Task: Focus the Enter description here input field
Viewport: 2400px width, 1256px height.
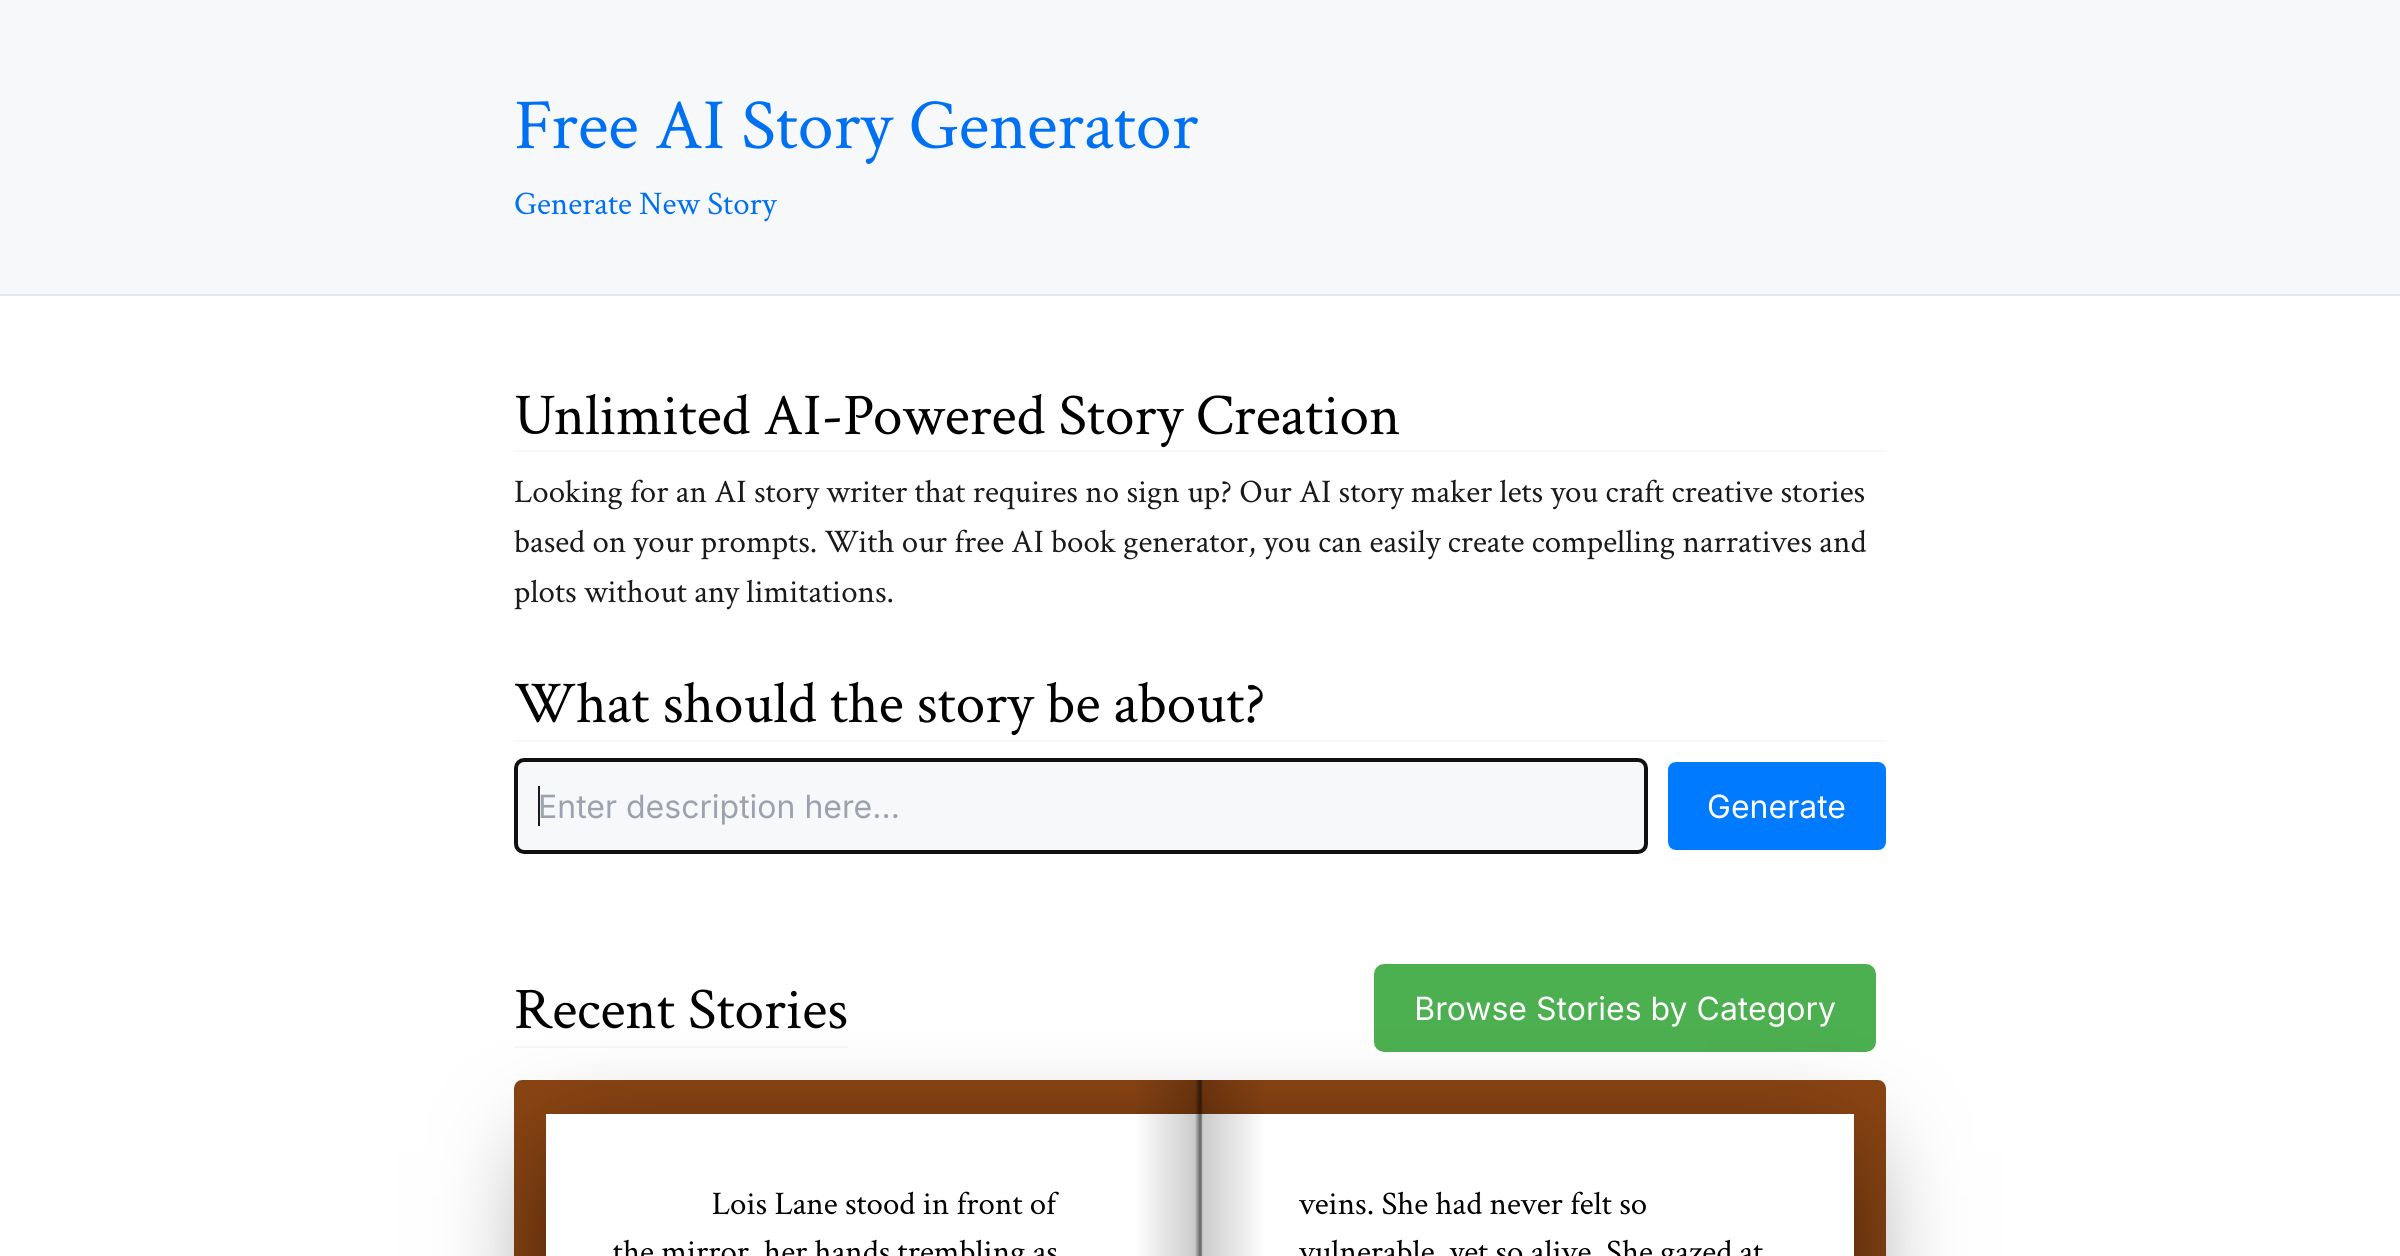Action: pyautogui.click(x=1080, y=806)
